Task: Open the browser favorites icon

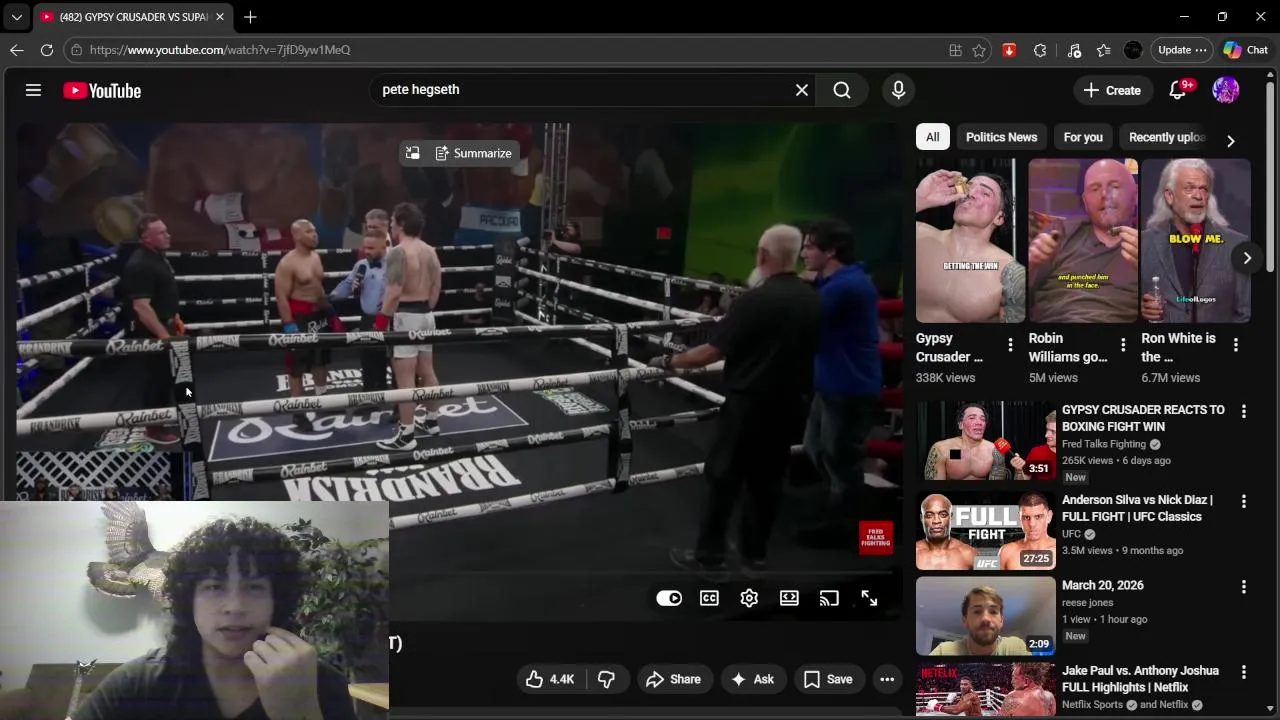Action: (x=1103, y=50)
